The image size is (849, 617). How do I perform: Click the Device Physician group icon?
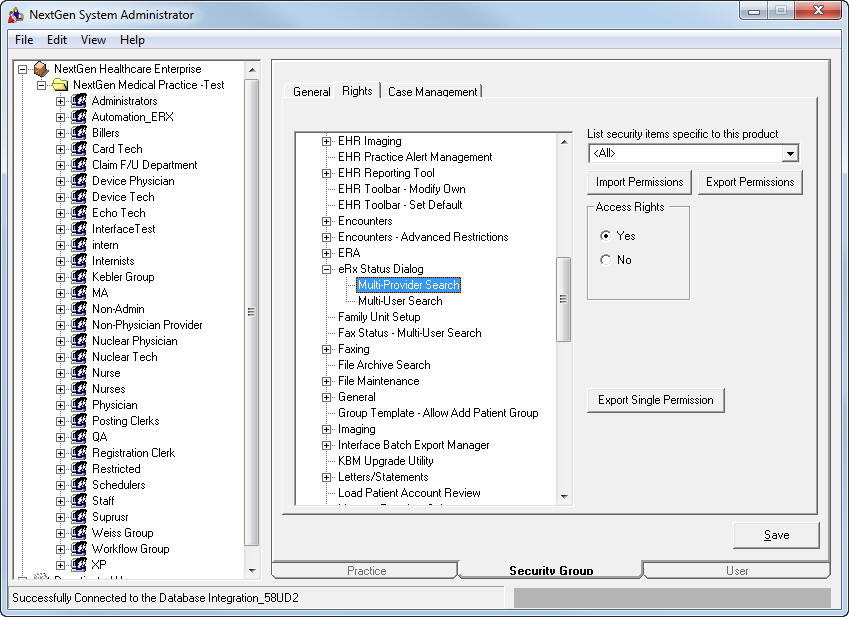tap(79, 181)
